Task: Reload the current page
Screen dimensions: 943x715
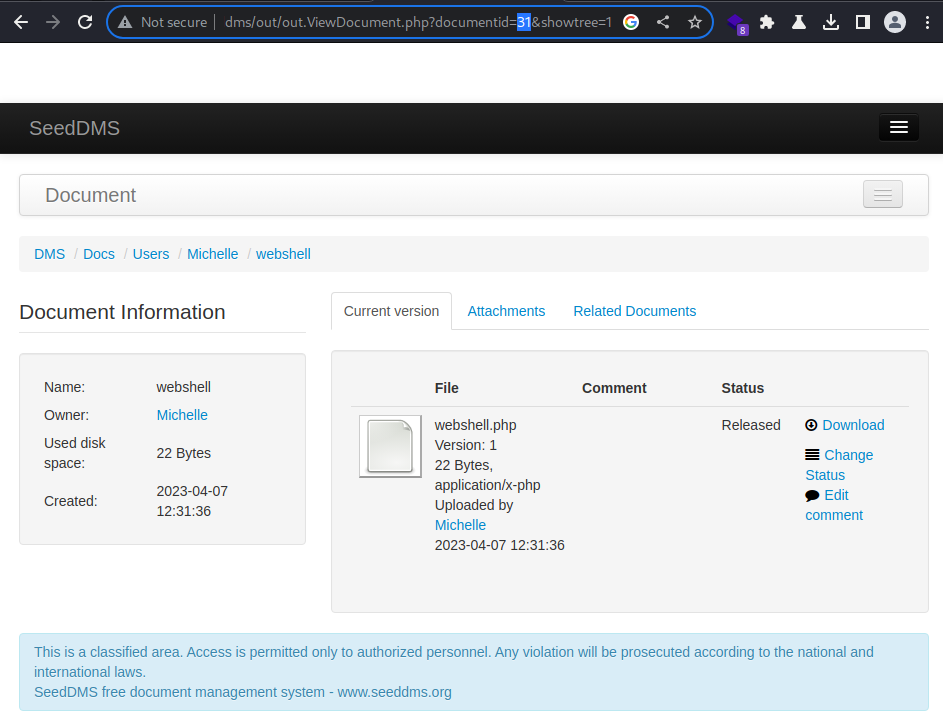Action: pyautogui.click(x=85, y=22)
